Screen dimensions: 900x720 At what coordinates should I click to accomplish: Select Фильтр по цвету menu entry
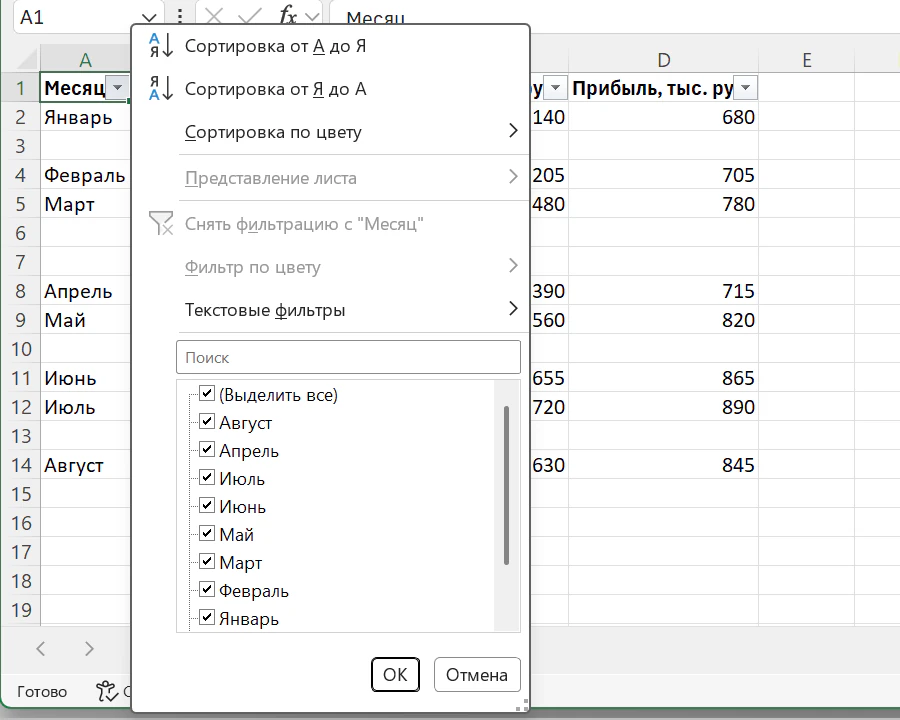354,267
